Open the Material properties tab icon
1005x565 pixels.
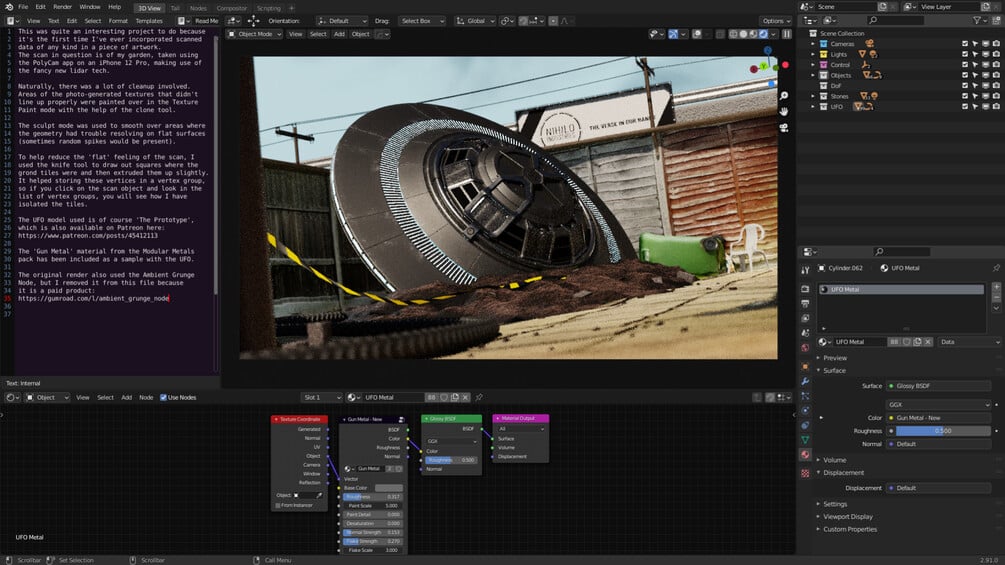(x=805, y=455)
